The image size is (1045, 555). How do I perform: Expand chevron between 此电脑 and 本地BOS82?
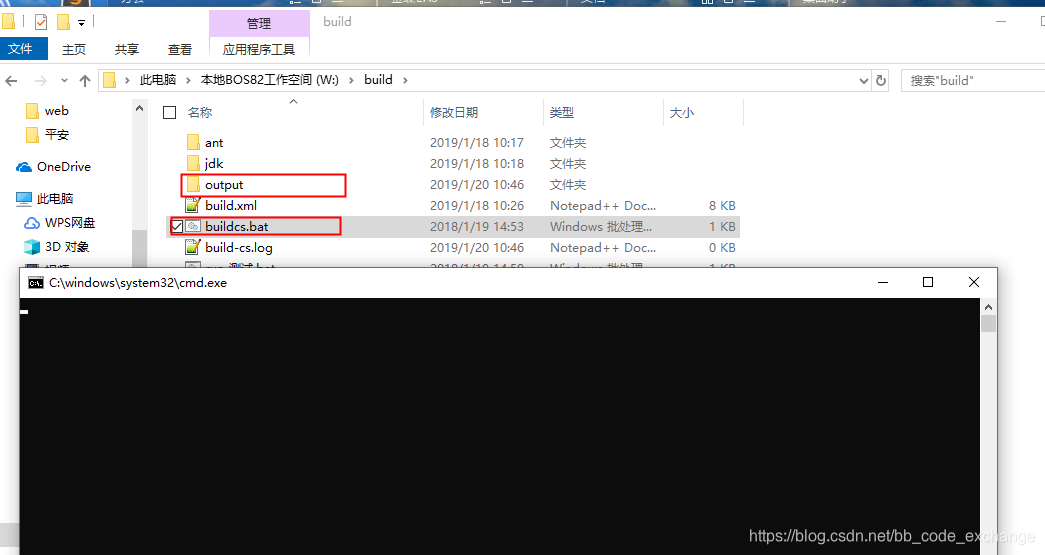tap(188, 80)
